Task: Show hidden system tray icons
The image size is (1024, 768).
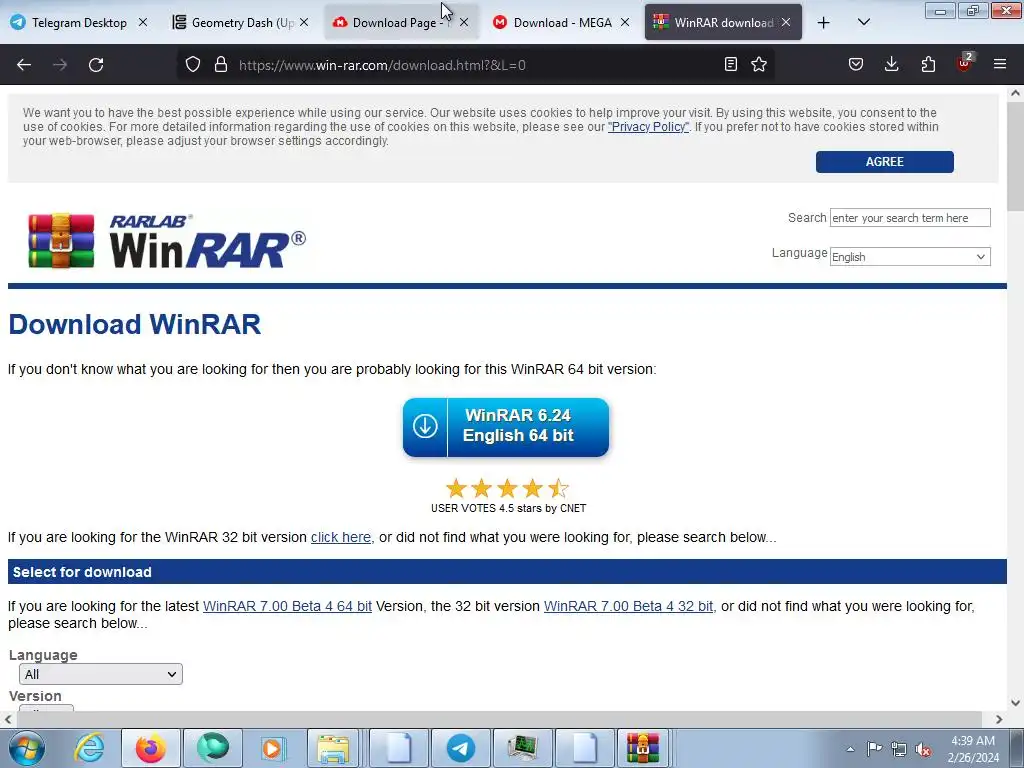Action: pyautogui.click(x=850, y=749)
